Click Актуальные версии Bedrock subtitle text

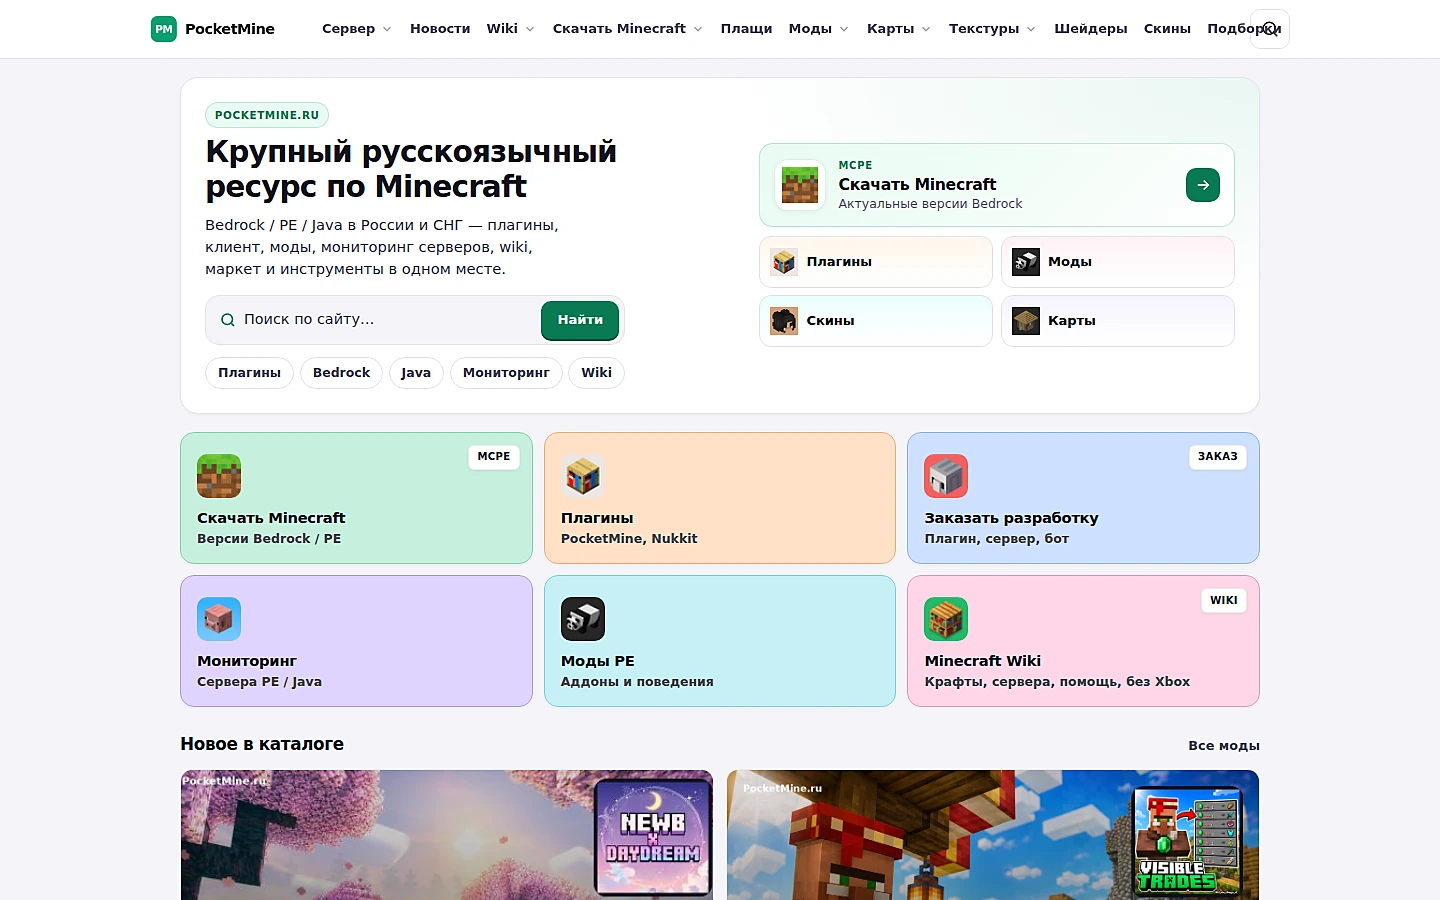click(x=930, y=204)
